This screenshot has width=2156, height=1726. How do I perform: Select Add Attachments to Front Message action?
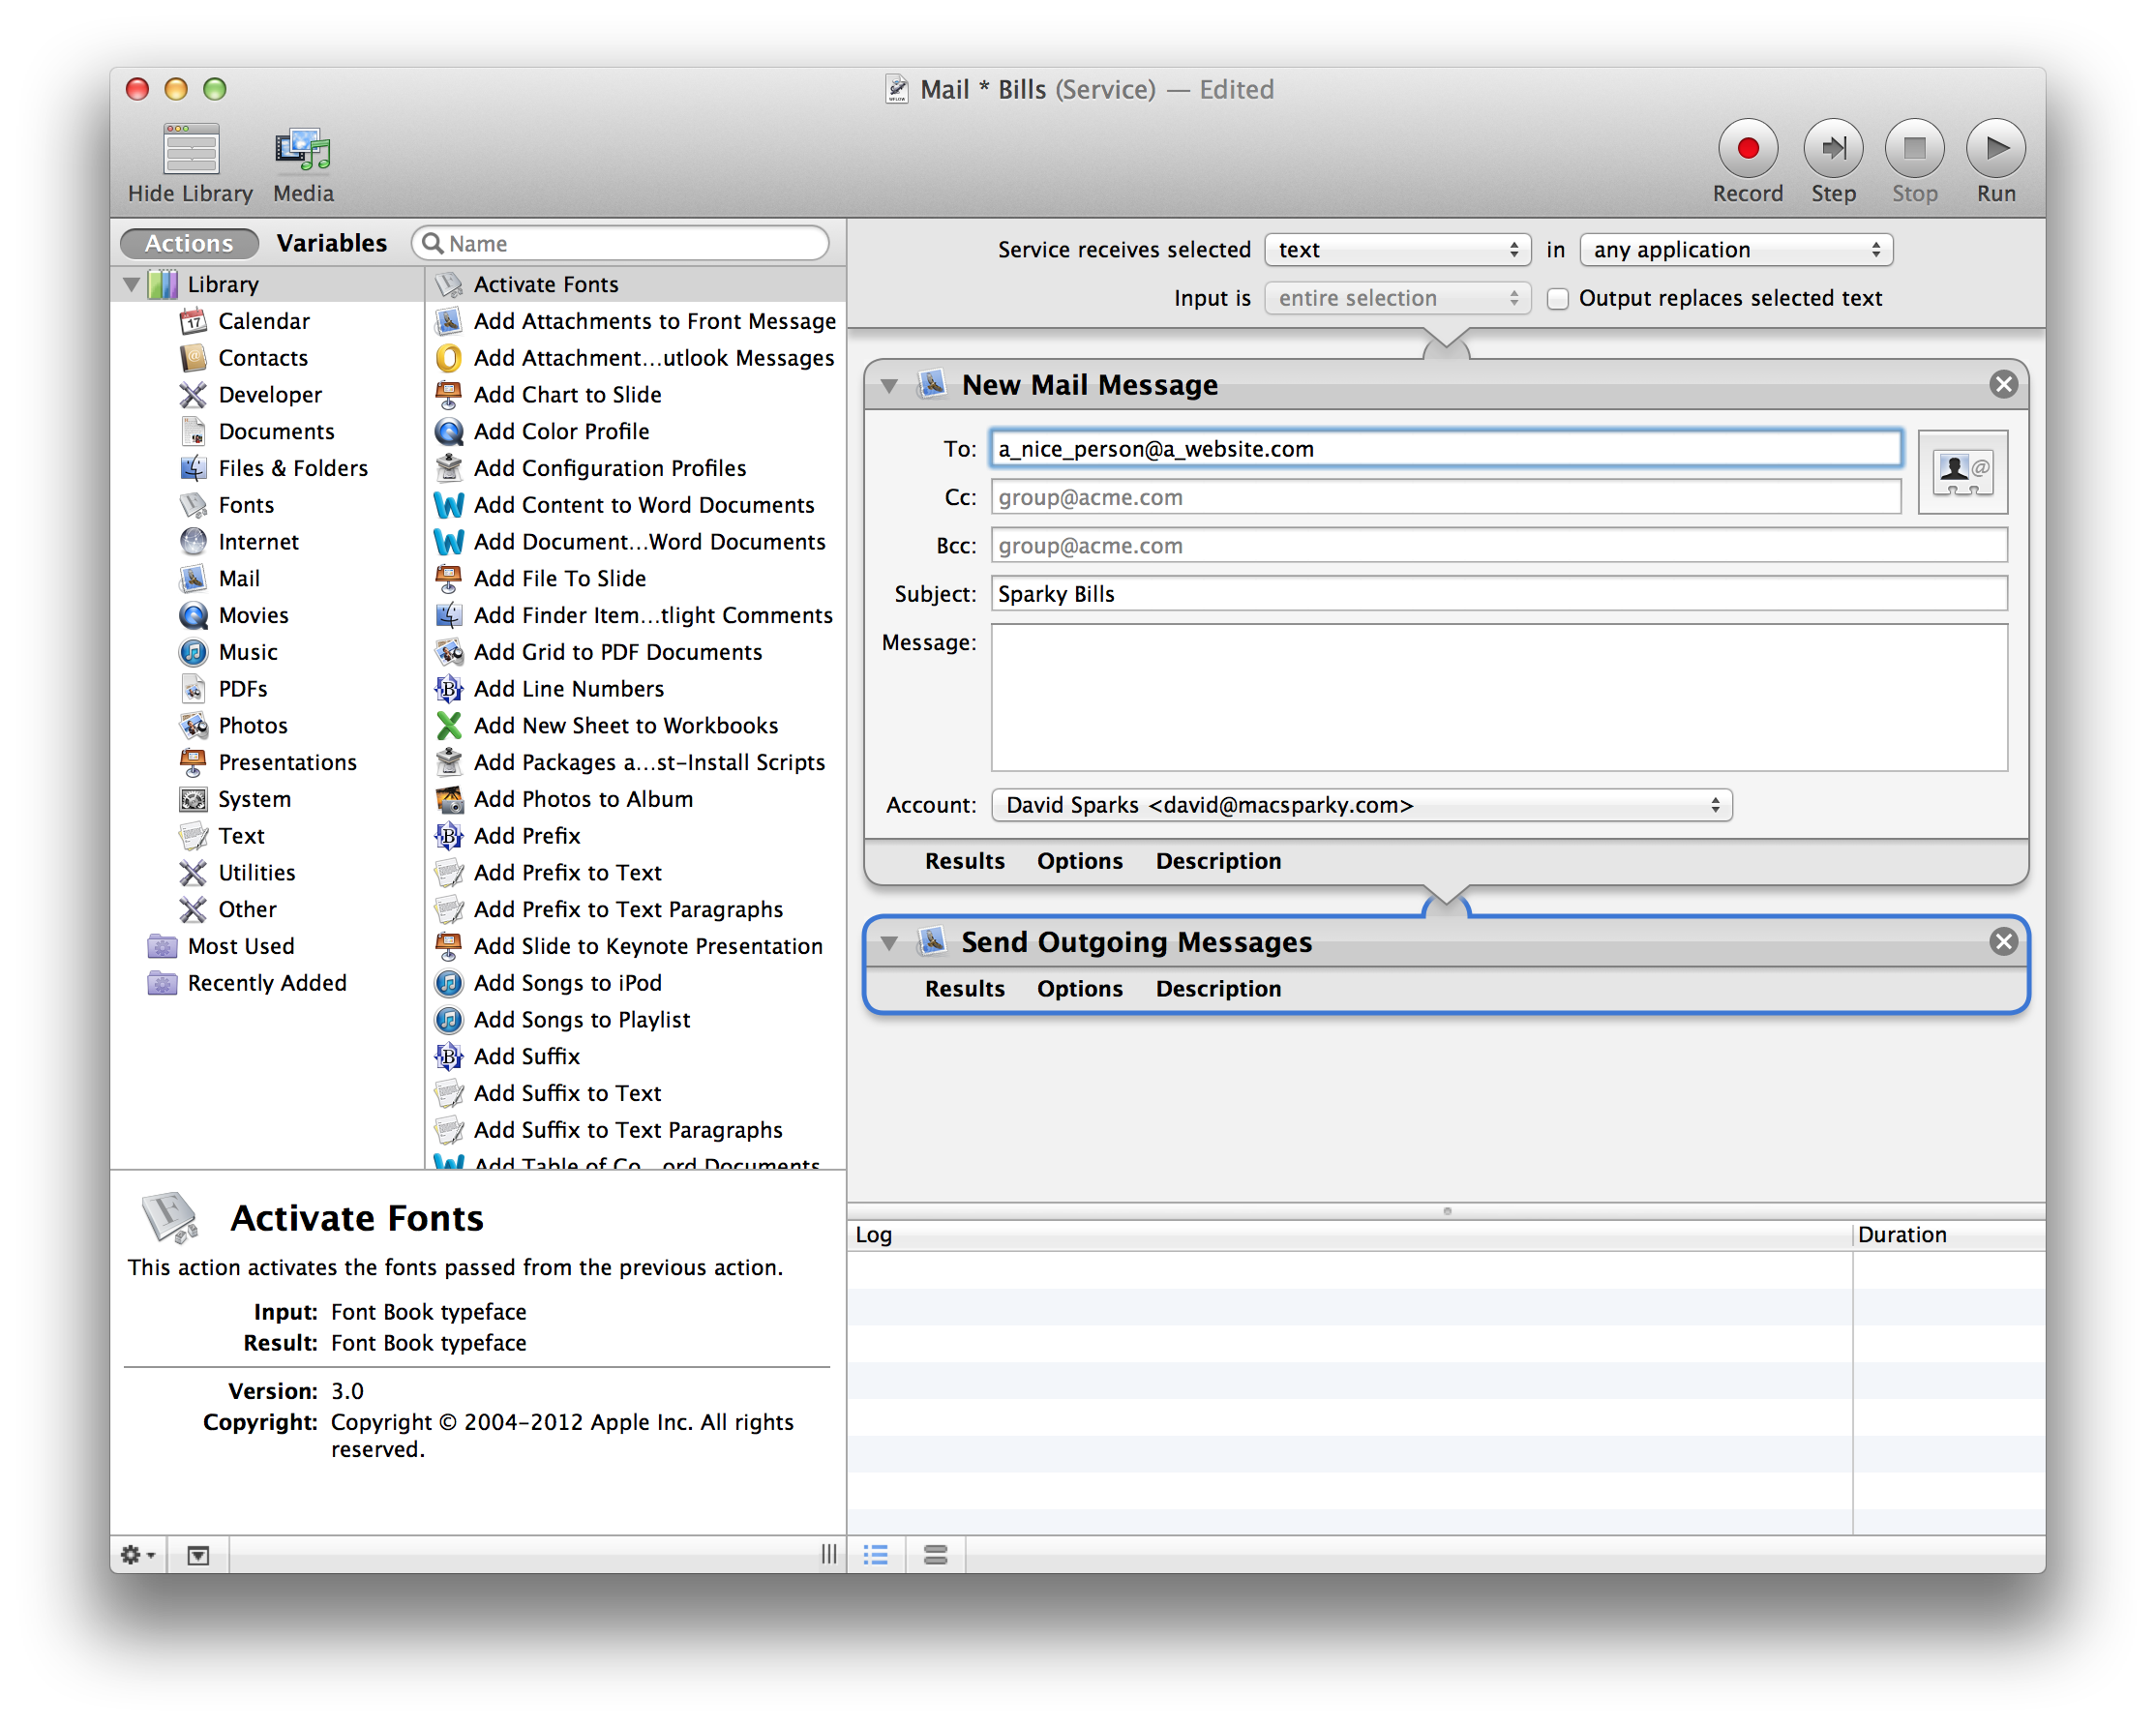[x=636, y=321]
